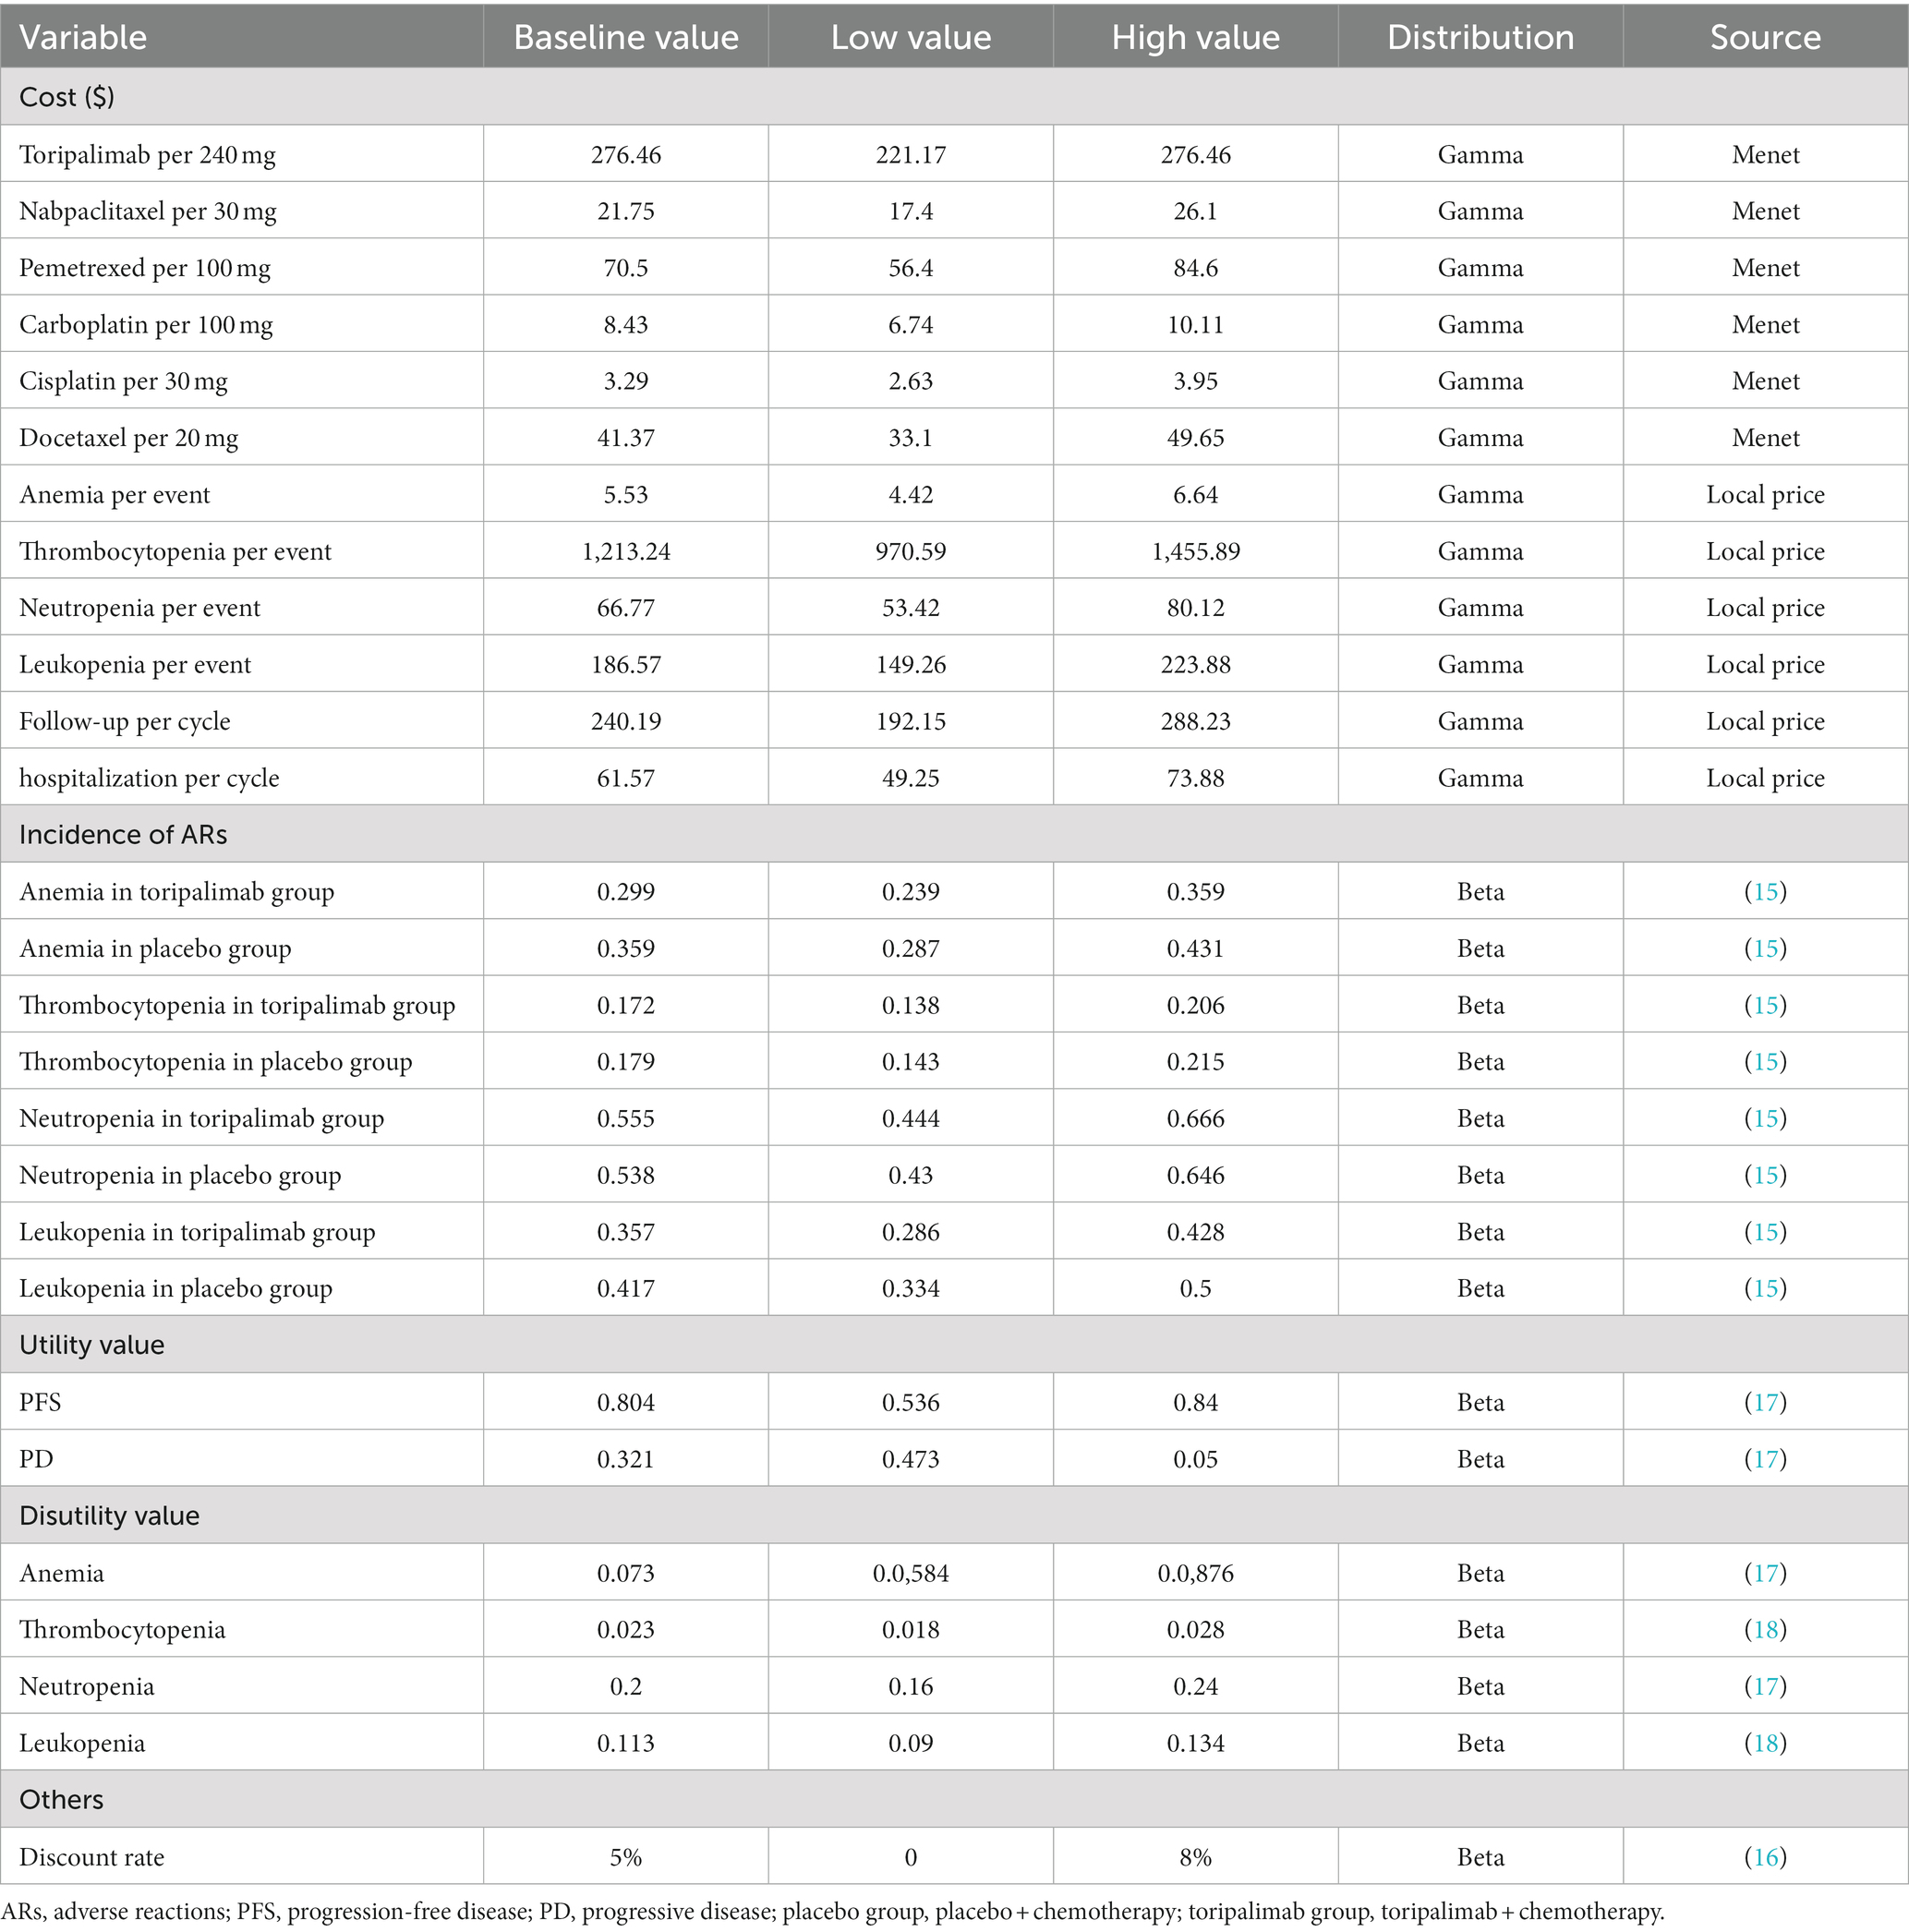The image size is (1909, 1932).
Task: Click Beta distribution in Discount rate row
Action: click(x=1481, y=1856)
